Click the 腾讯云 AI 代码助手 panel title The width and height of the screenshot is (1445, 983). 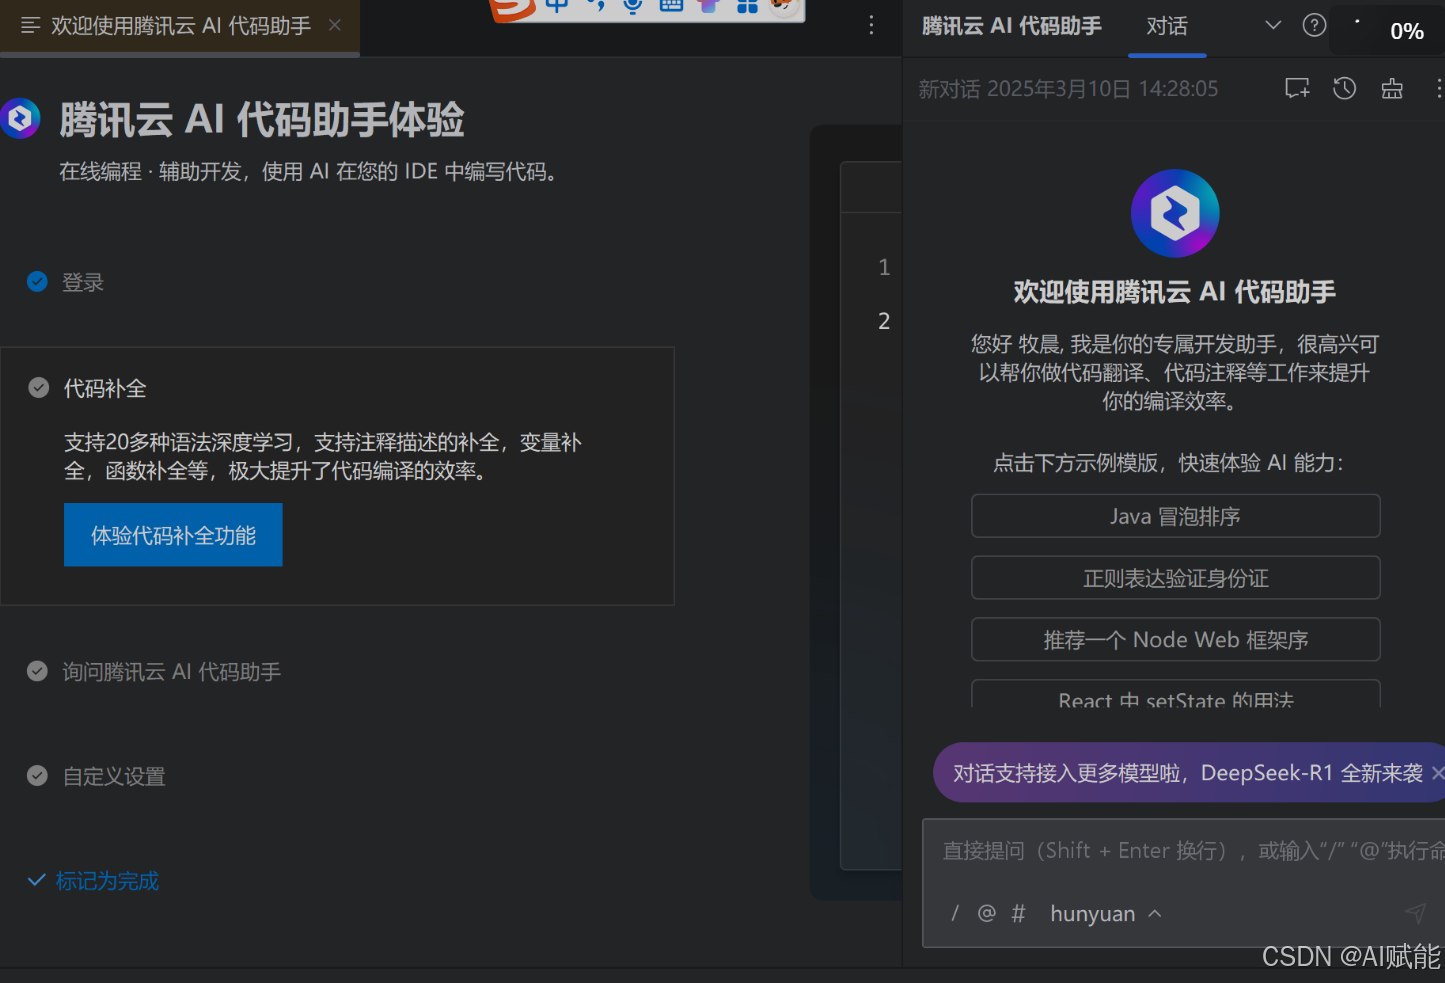click(1011, 26)
